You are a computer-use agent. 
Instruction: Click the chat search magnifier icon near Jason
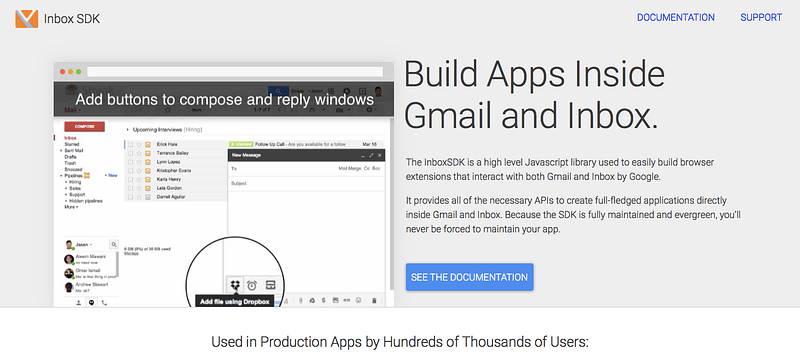pos(114,245)
